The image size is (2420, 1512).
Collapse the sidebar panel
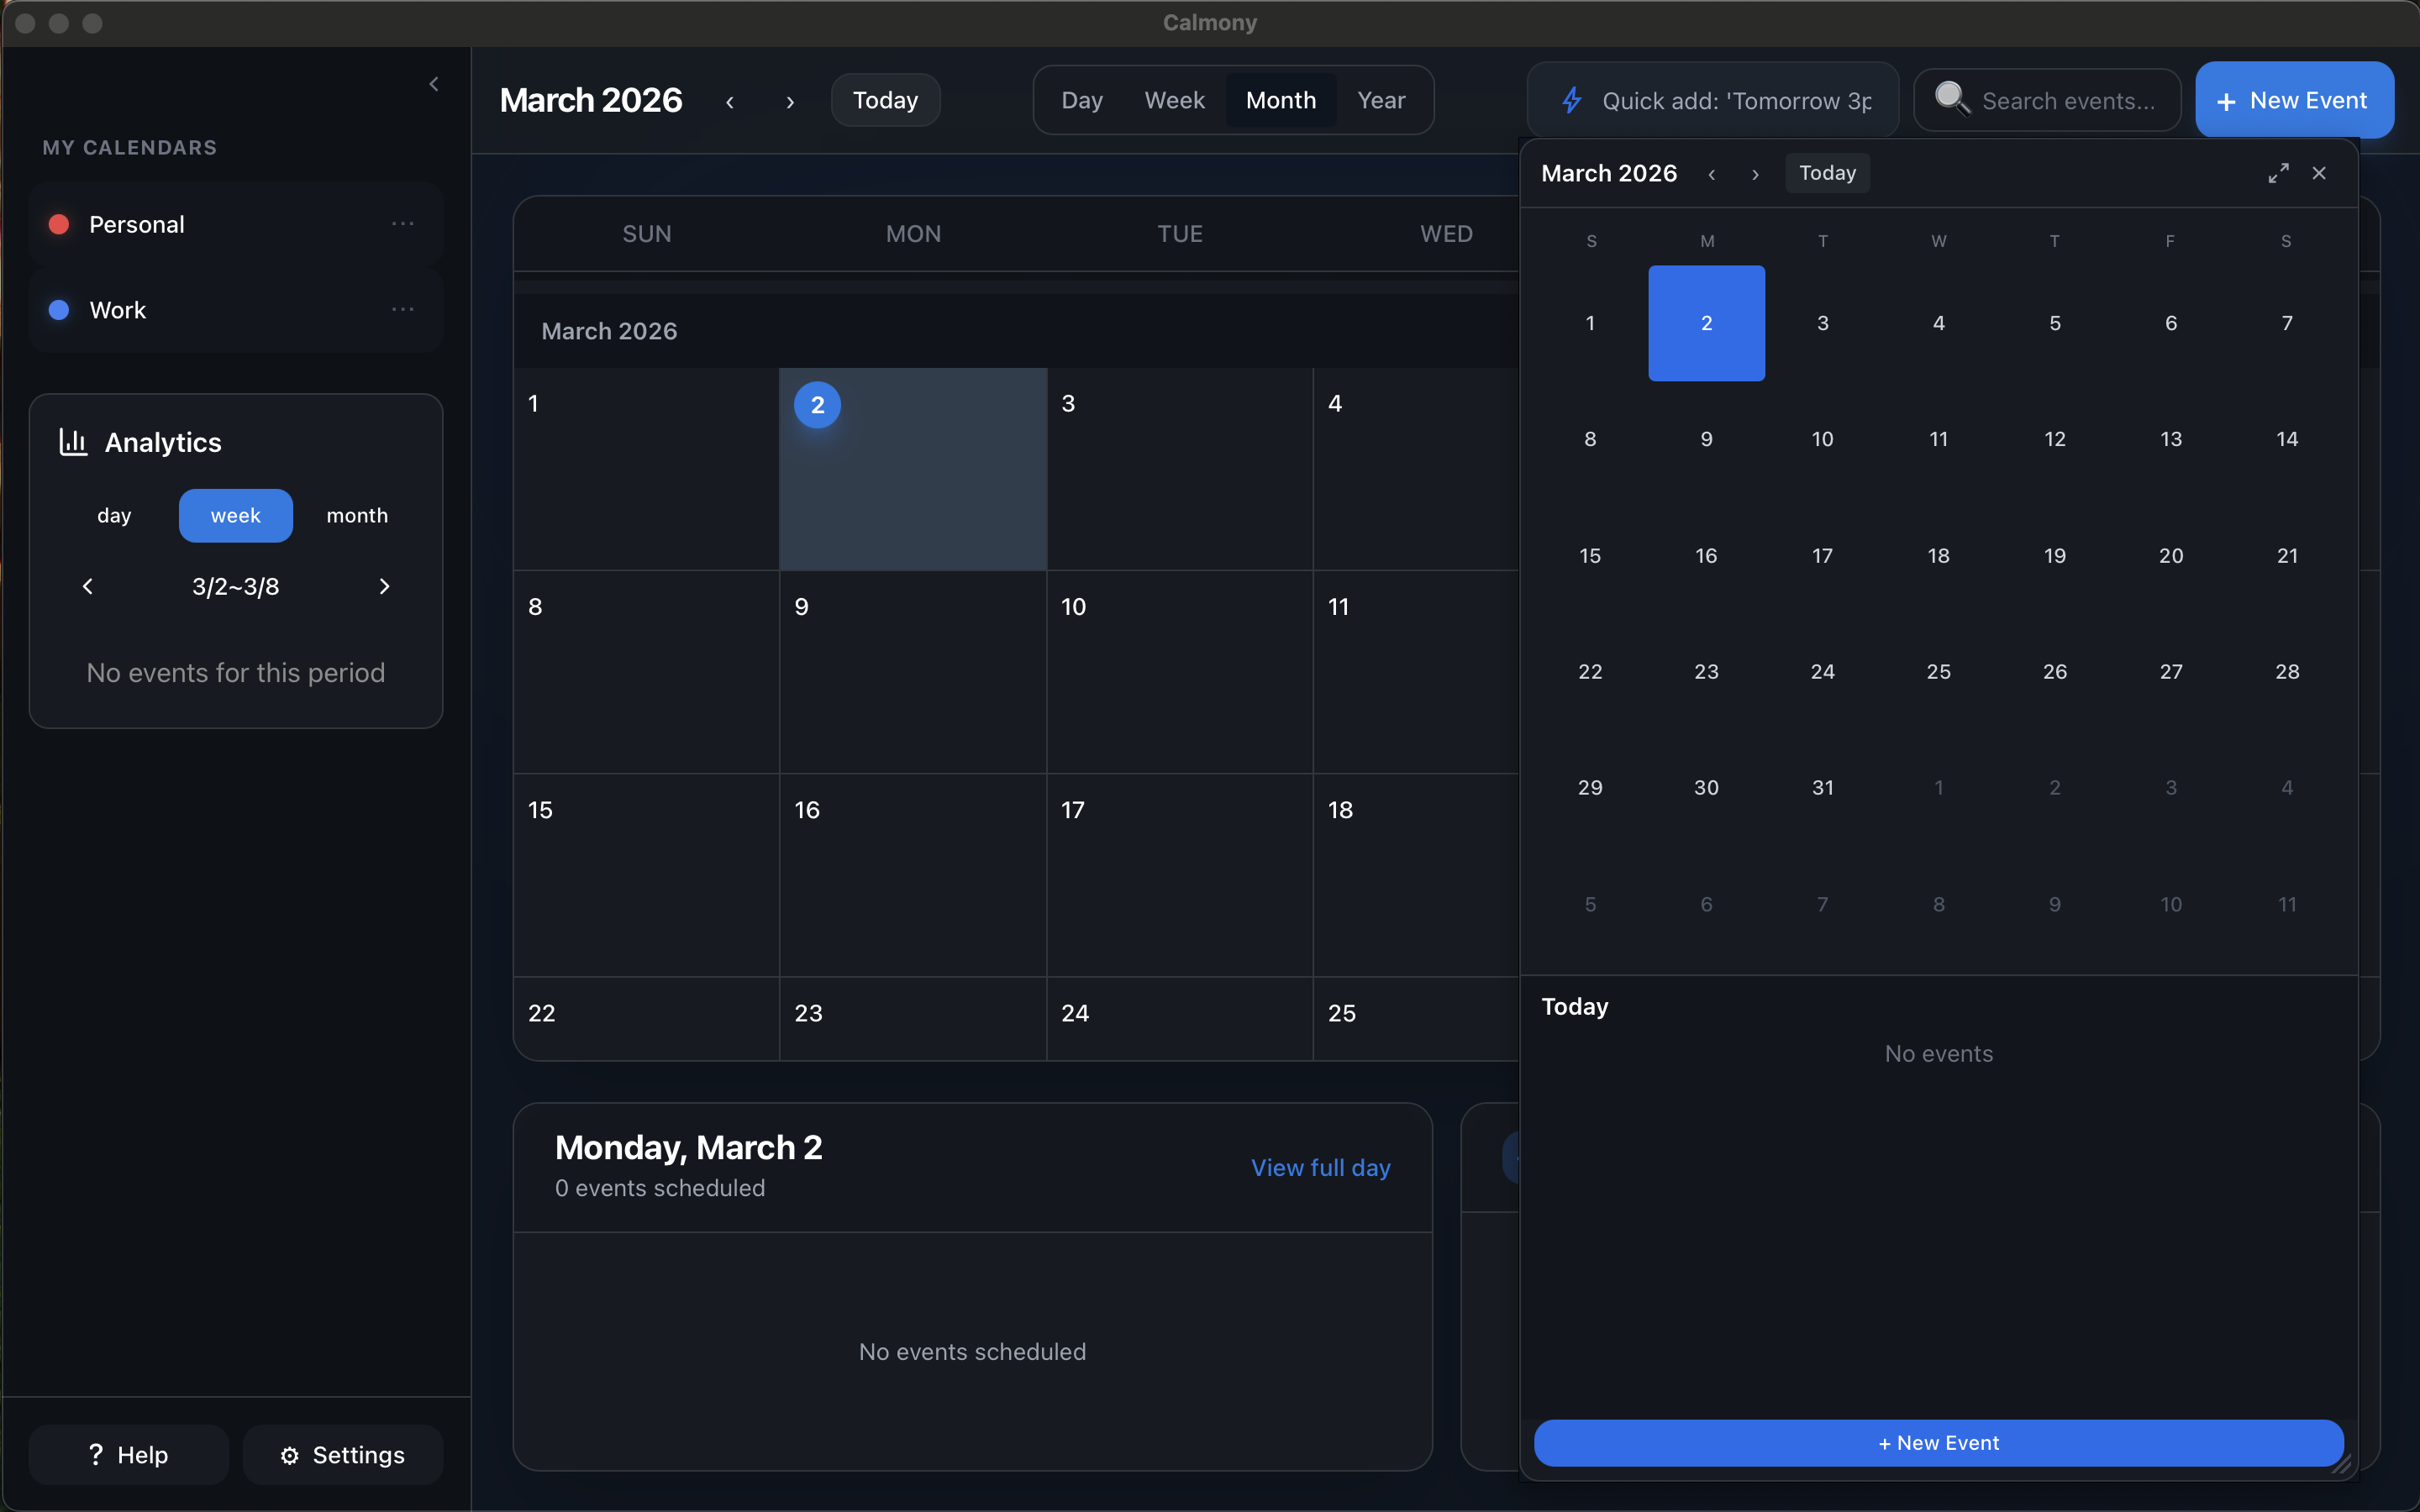tap(435, 84)
